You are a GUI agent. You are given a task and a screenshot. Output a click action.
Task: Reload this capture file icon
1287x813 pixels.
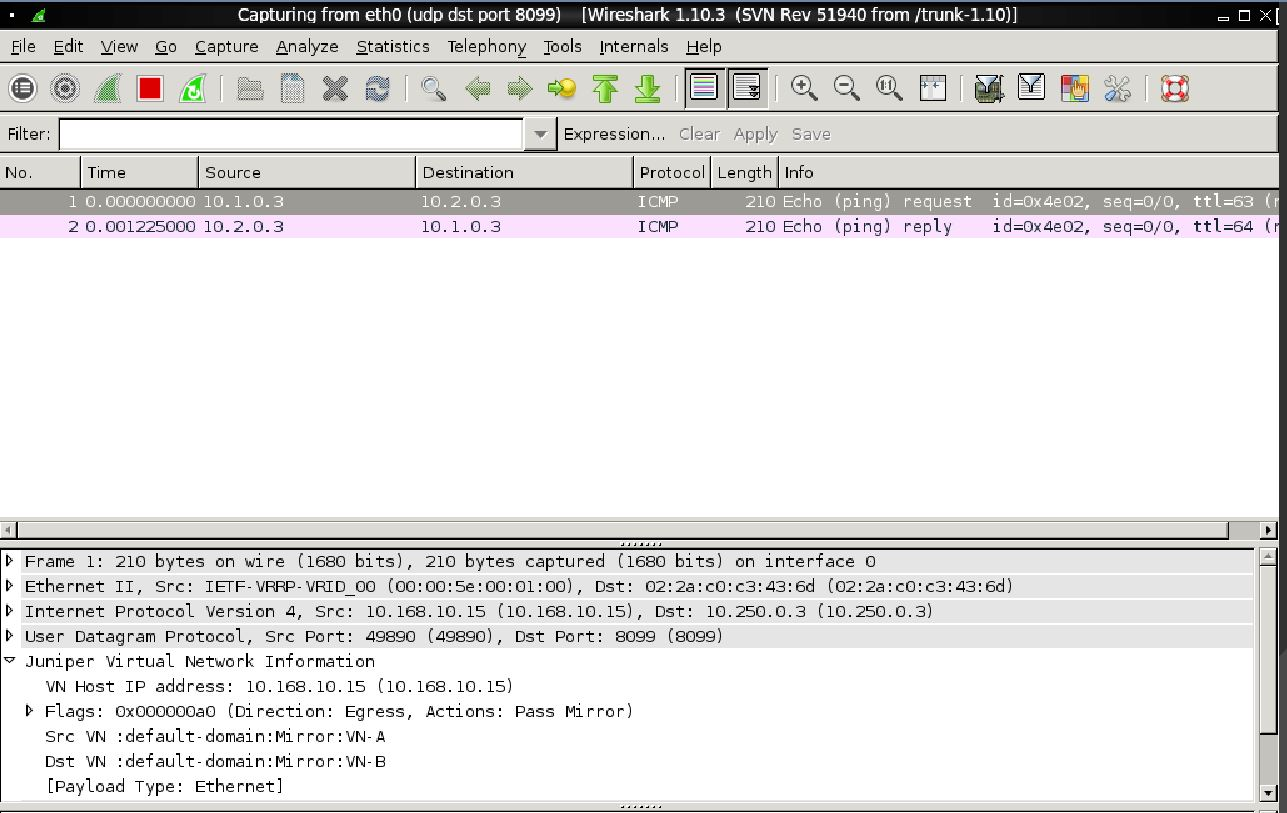coord(377,89)
